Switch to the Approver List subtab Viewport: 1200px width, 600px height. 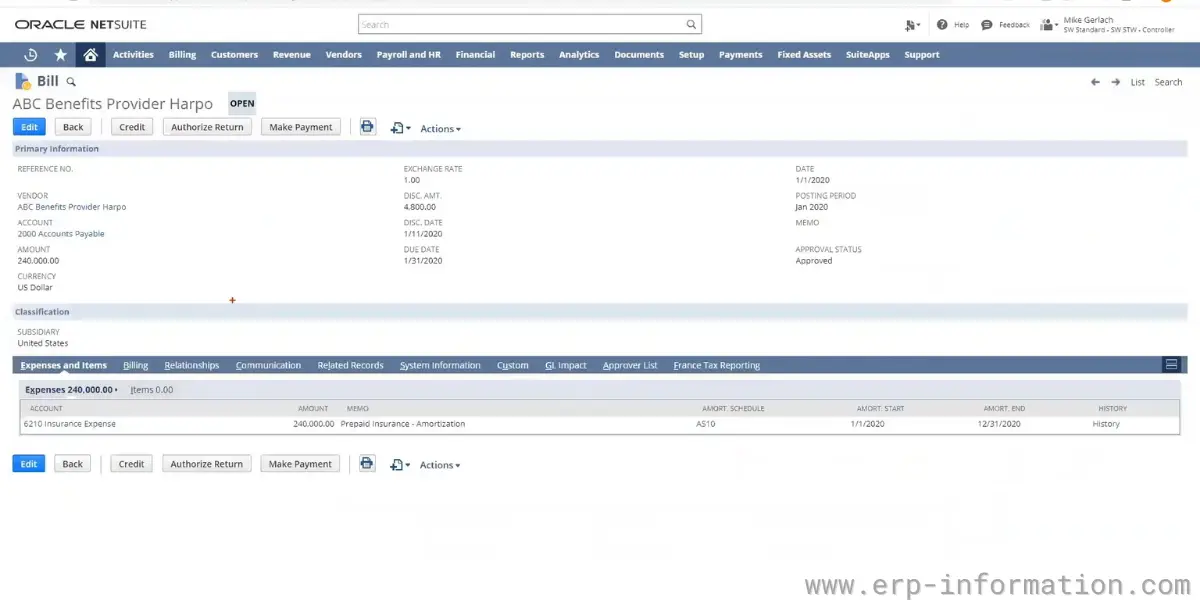[x=630, y=365]
